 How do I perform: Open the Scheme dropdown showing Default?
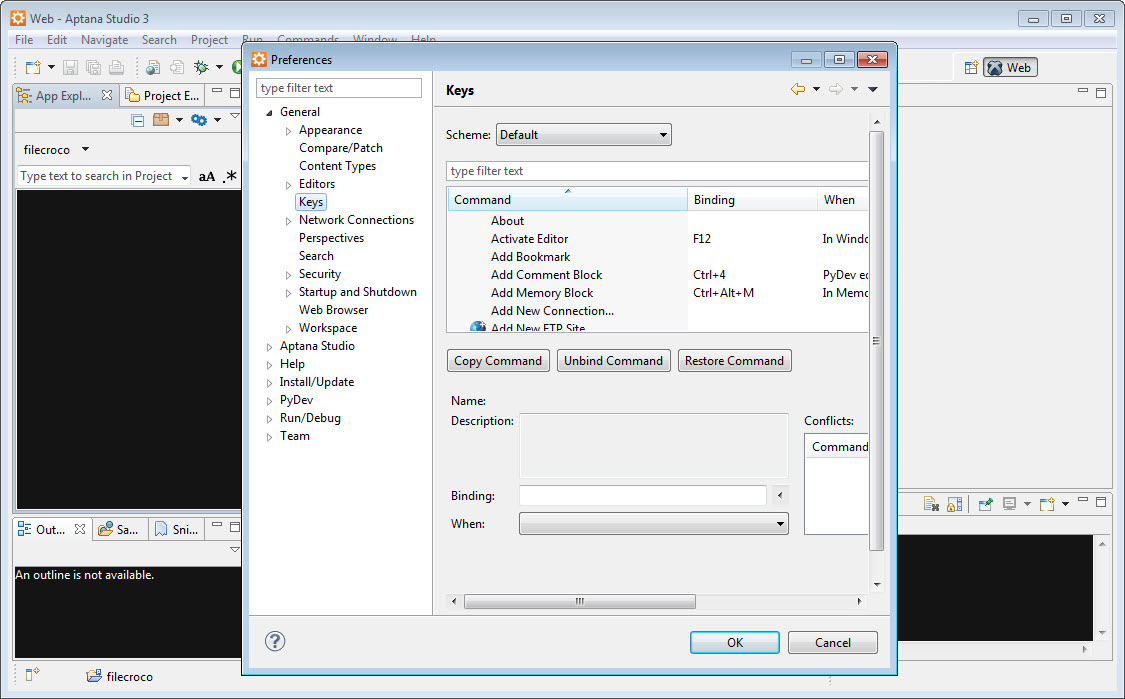pyautogui.click(x=583, y=135)
